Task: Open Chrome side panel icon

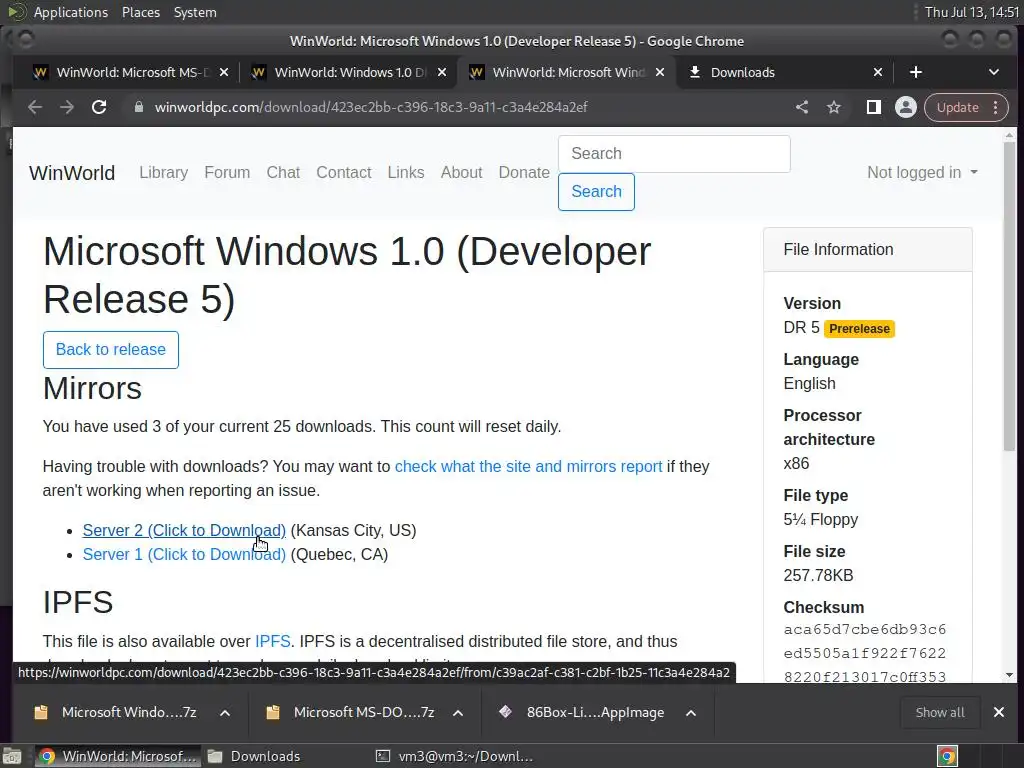Action: [x=873, y=107]
